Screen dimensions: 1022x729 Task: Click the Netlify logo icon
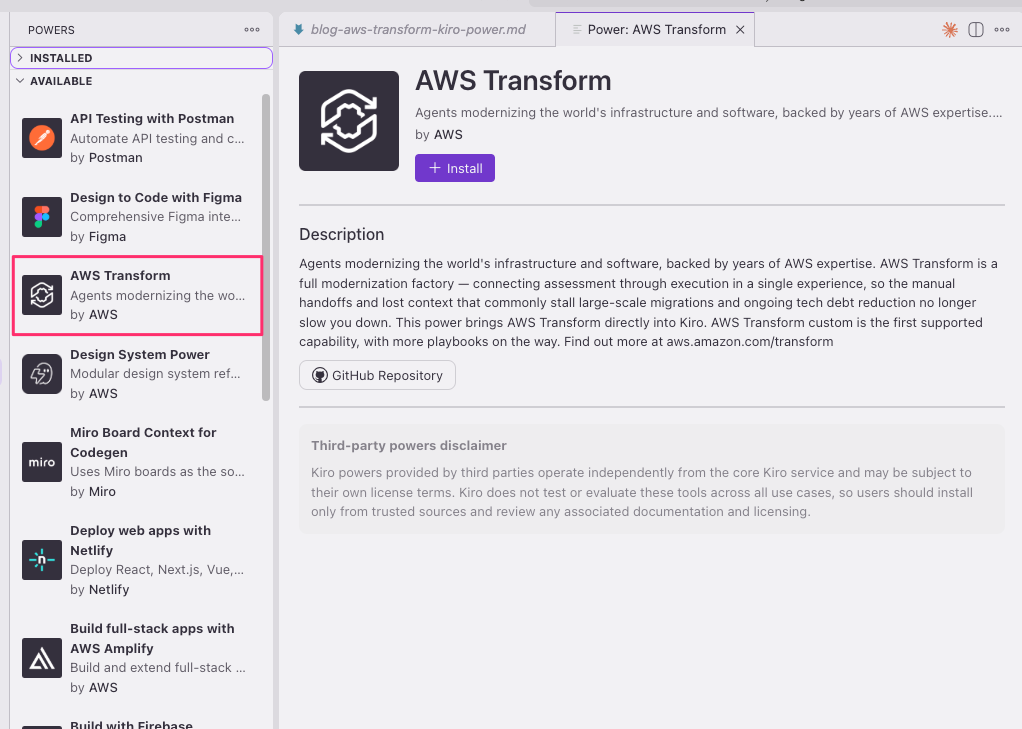42,560
